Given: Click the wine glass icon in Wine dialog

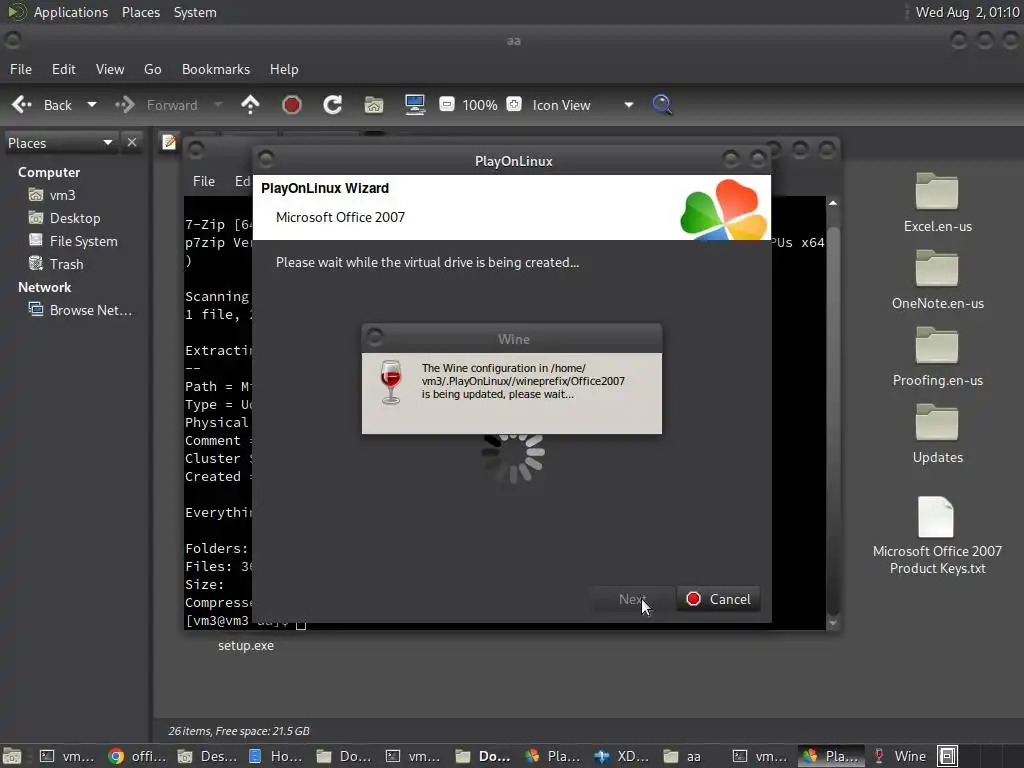Looking at the screenshot, I should click(x=391, y=383).
